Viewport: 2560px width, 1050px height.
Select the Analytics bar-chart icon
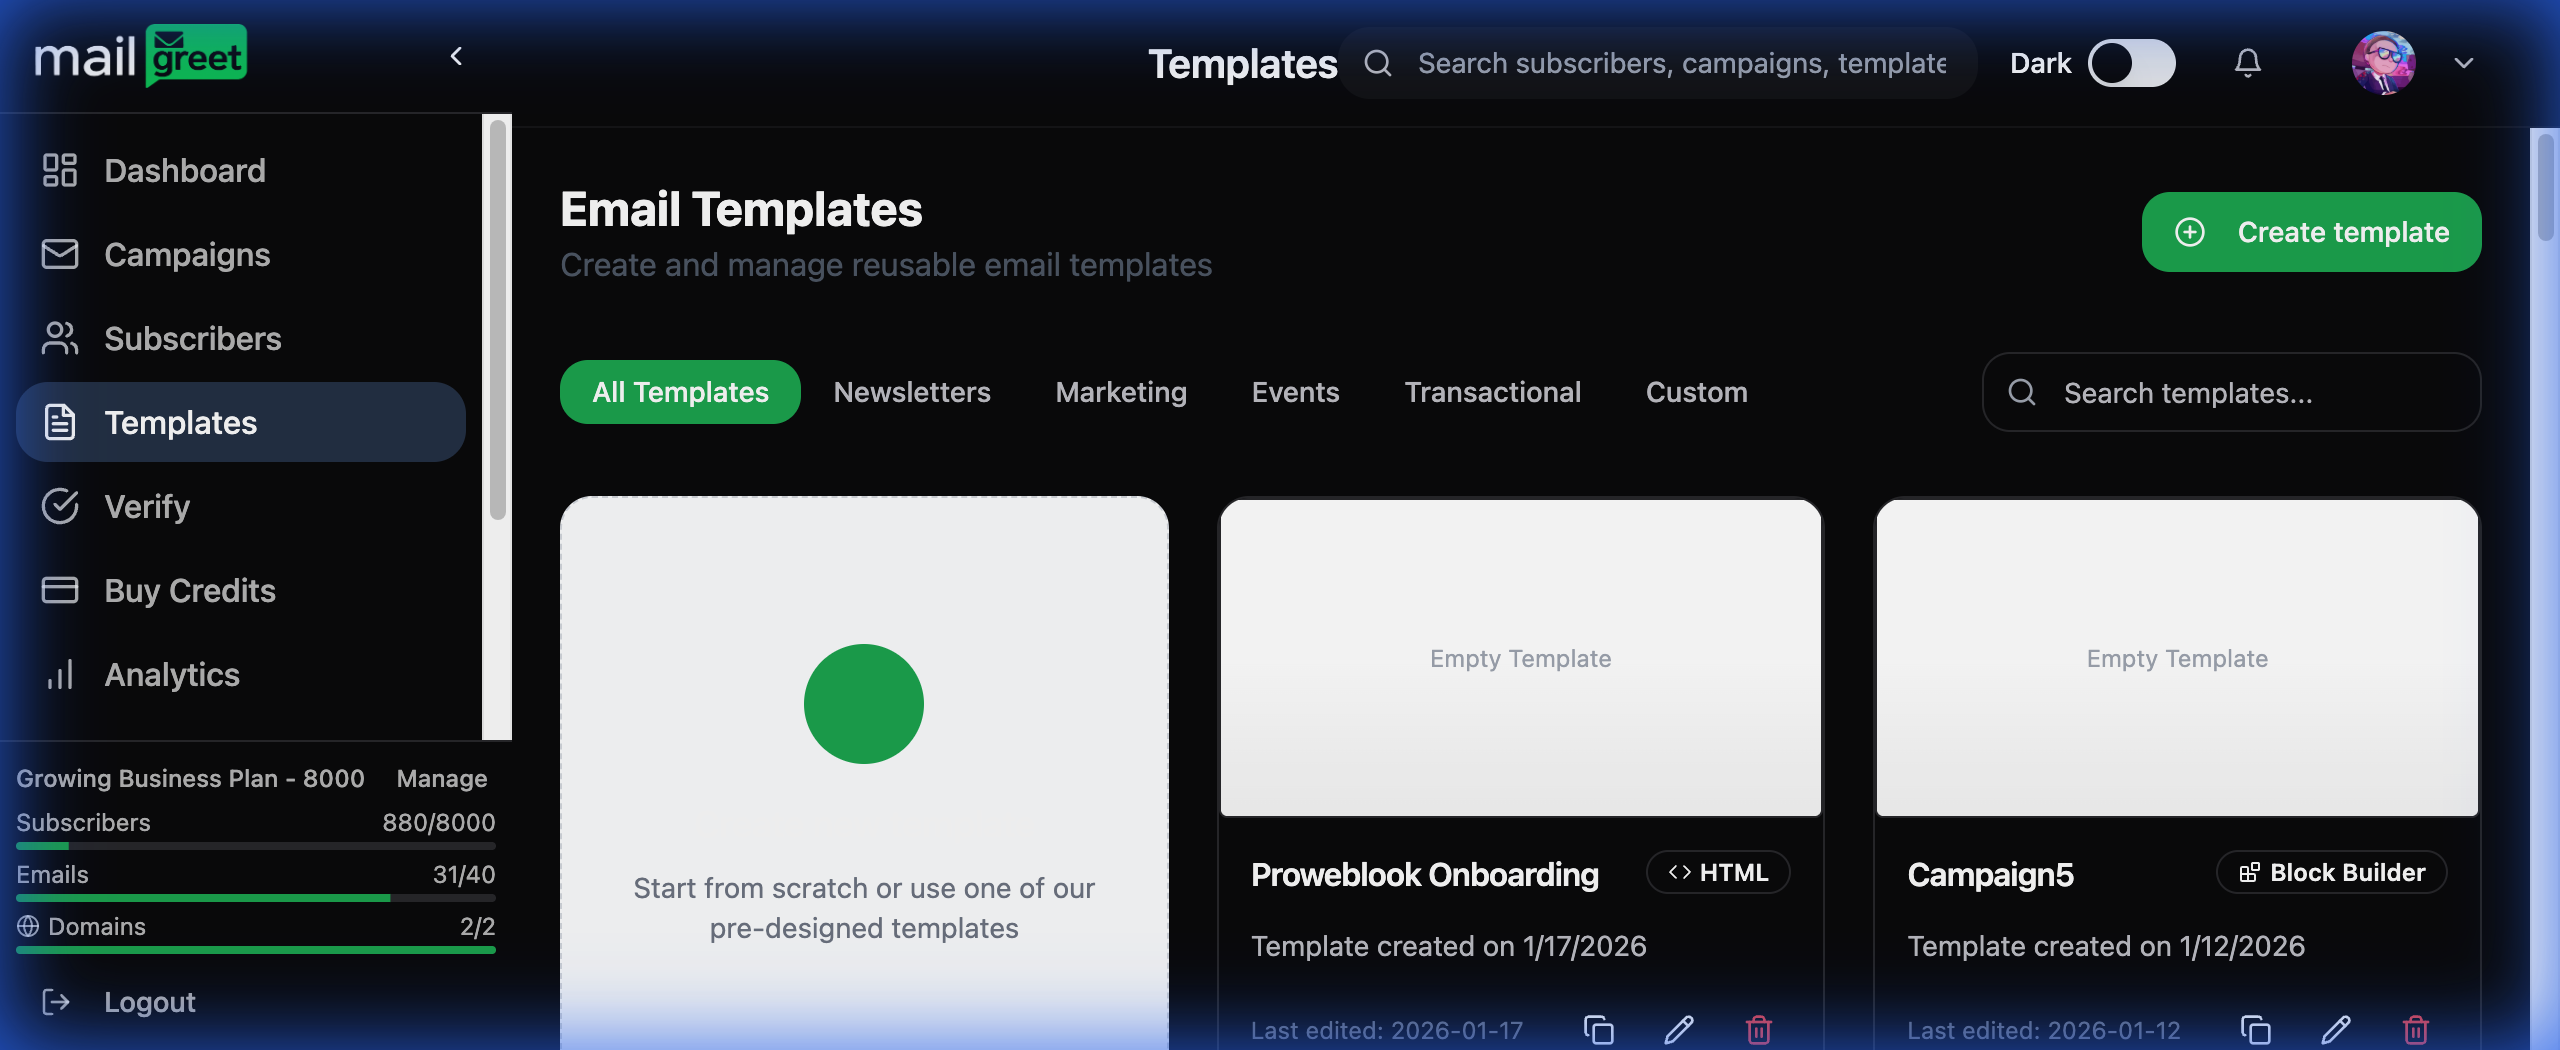[59, 674]
